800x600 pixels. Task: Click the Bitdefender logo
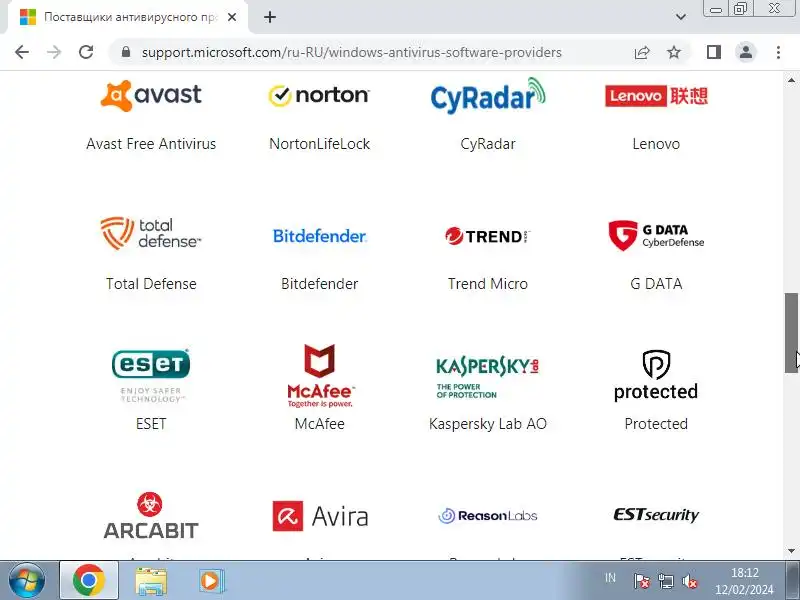coord(319,236)
